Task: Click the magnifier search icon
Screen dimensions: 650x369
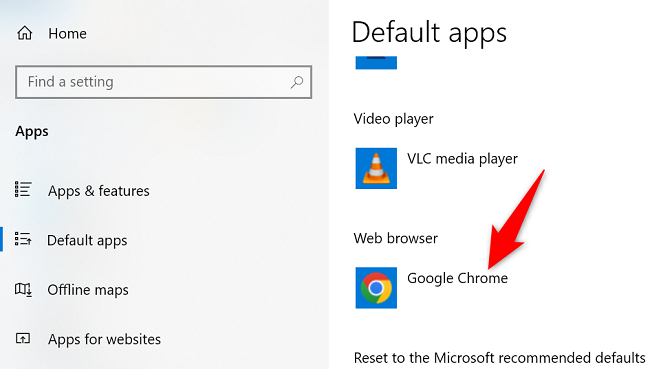Action: pyautogui.click(x=297, y=82)
